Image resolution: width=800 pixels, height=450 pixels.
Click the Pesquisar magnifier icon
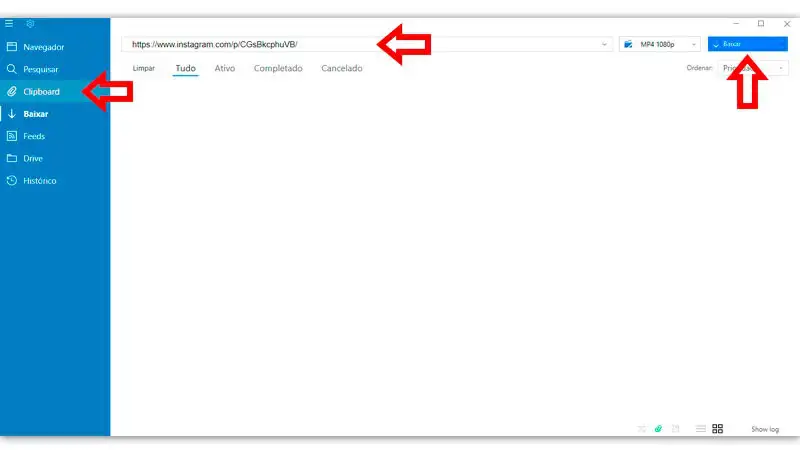(x=12, y=69)
